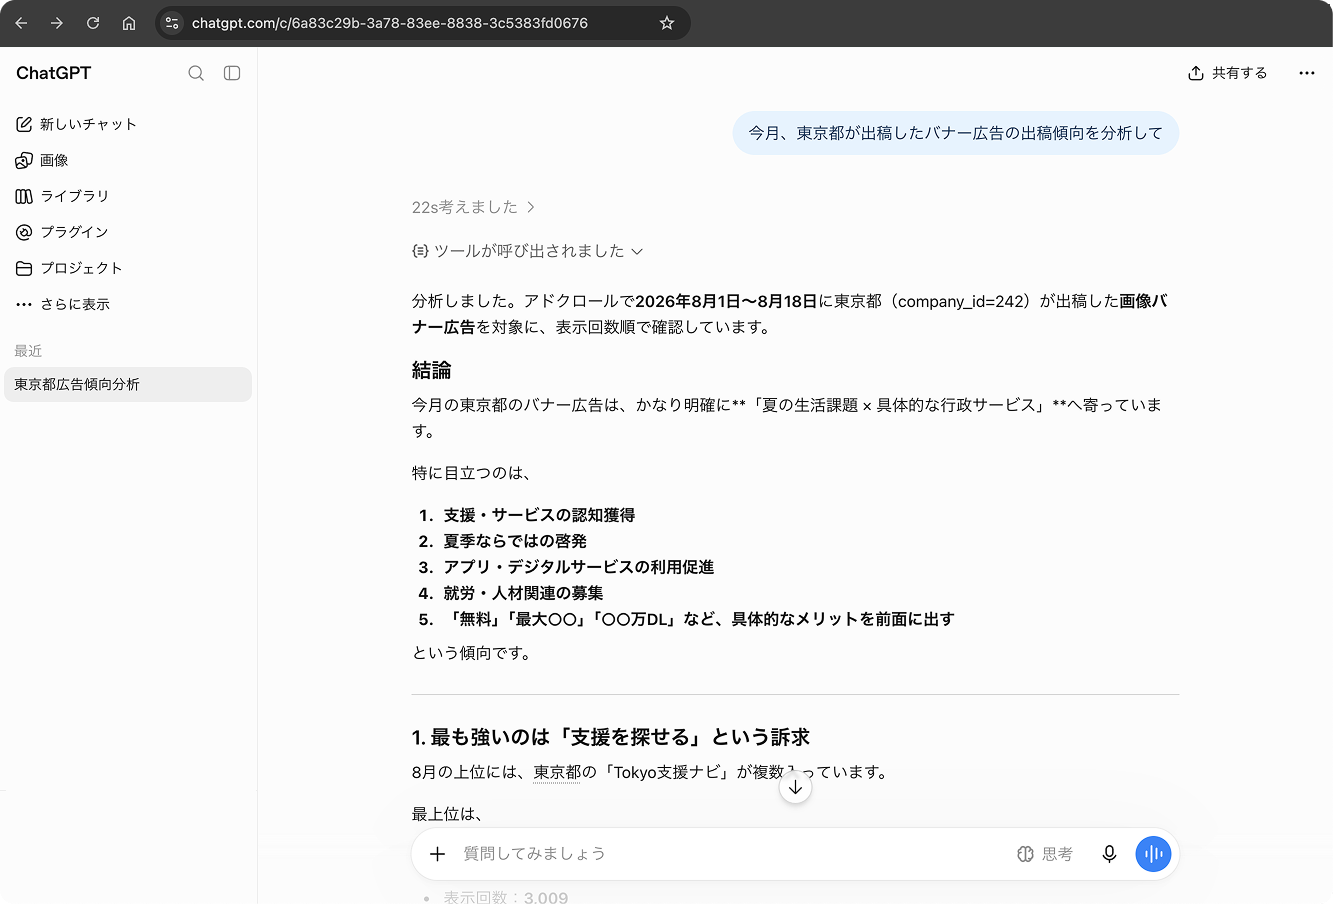Click the address bar URL

pos(390,23)
